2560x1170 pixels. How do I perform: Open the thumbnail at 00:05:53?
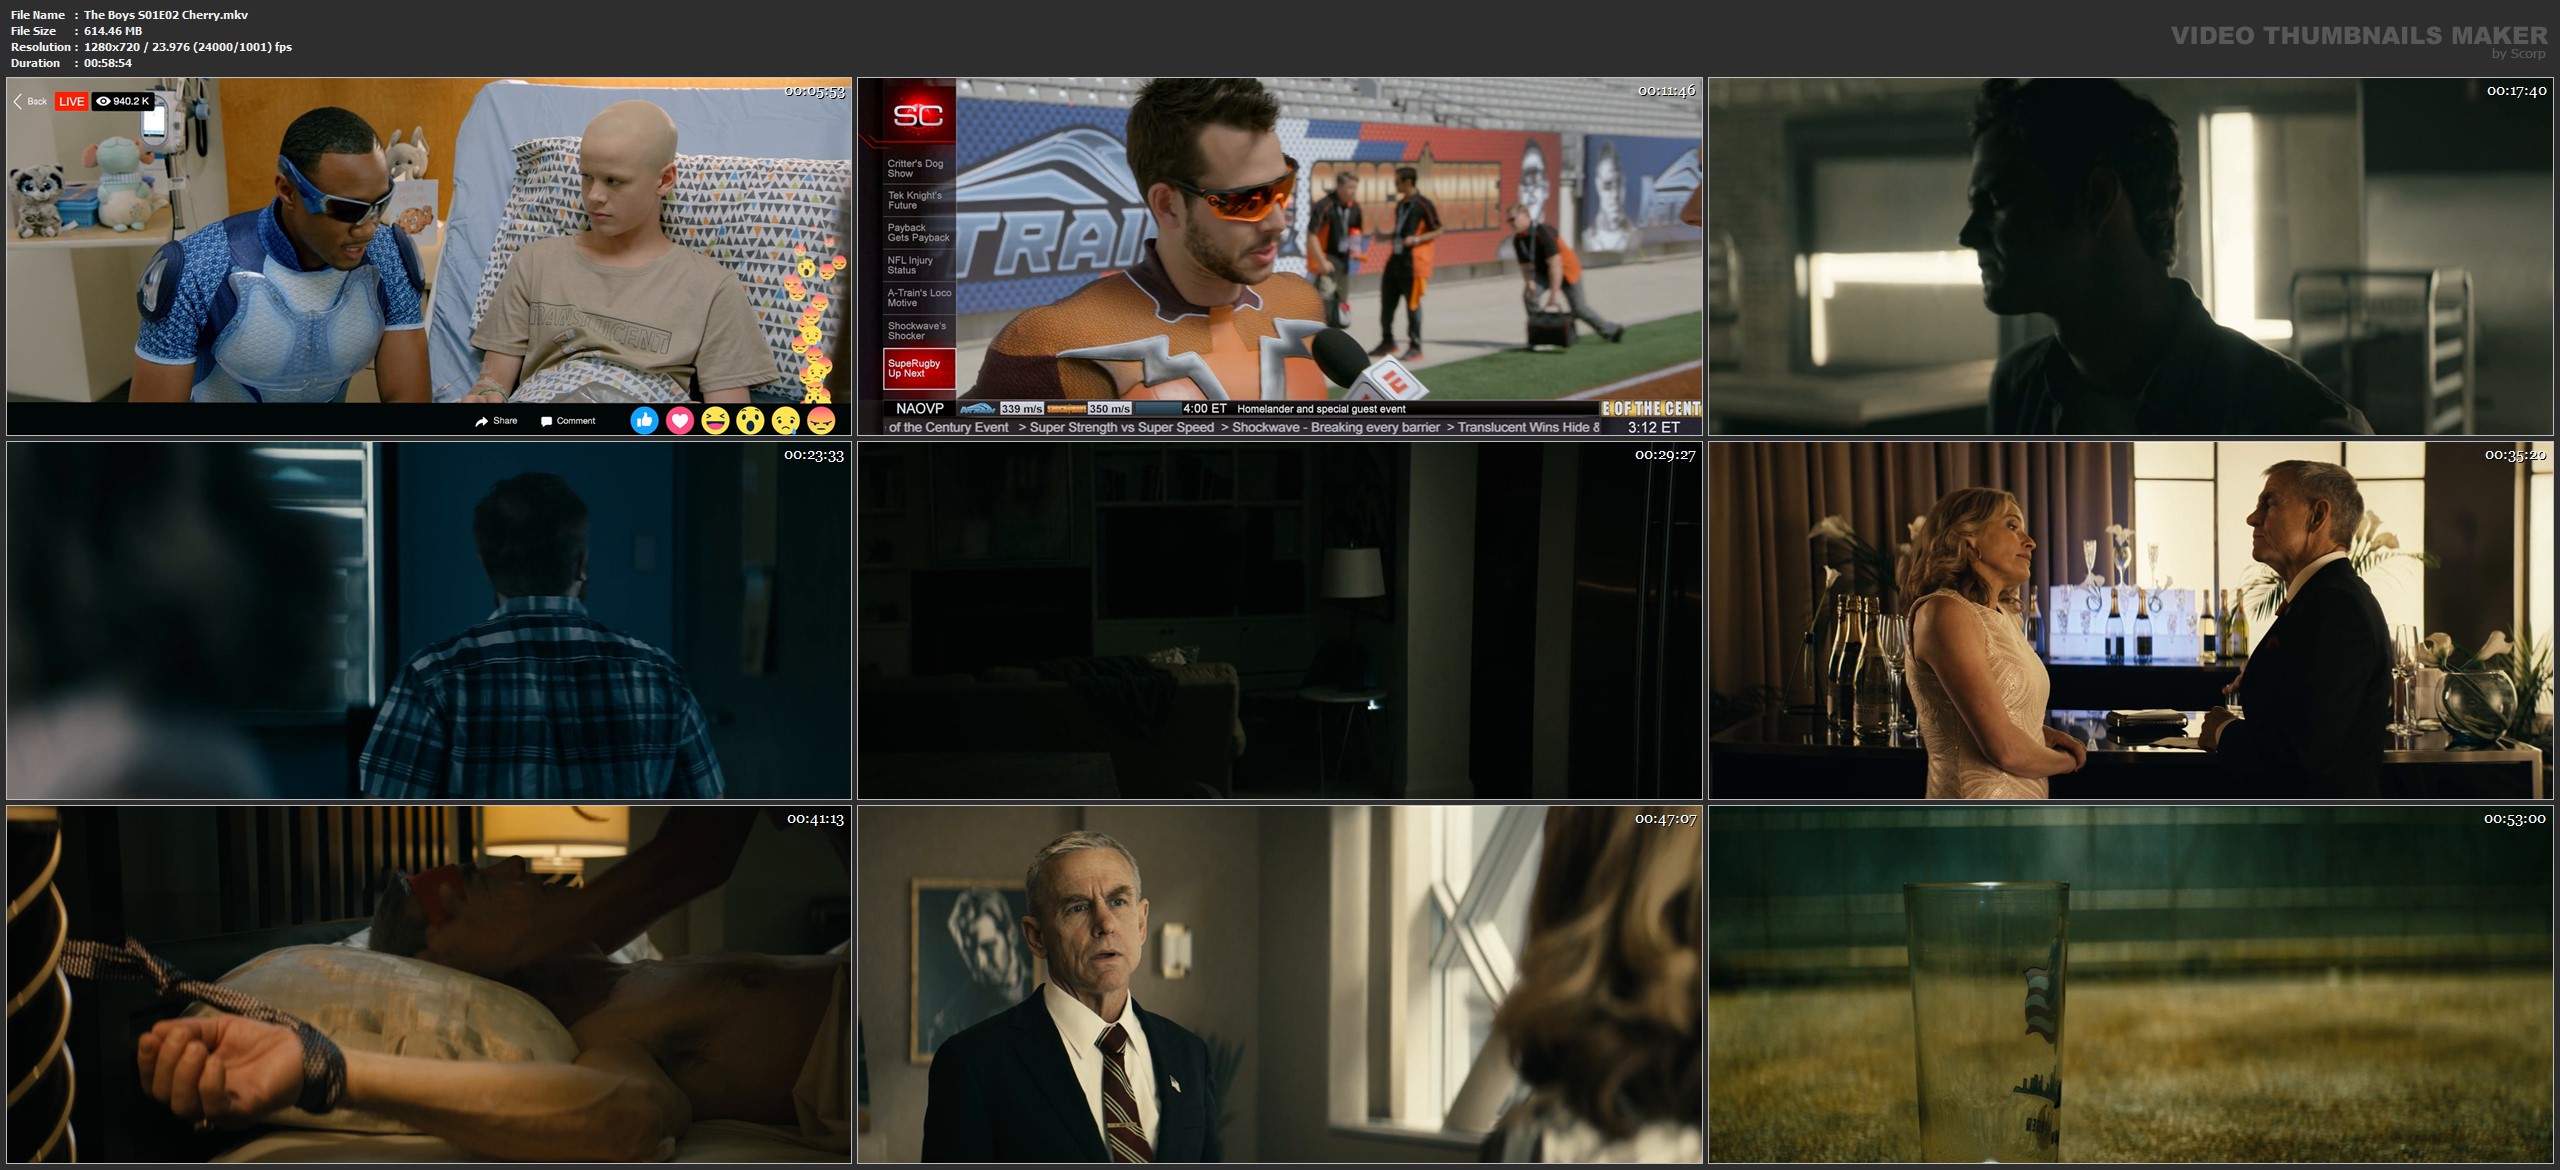tap(429, 256)
